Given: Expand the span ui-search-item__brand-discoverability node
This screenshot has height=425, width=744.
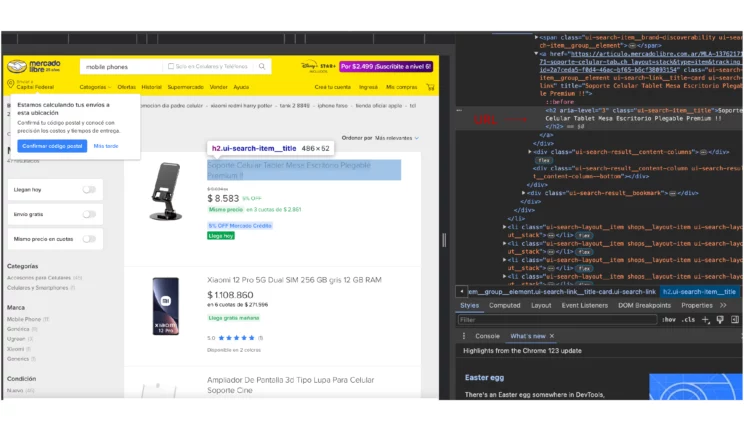Looking at the screenshot, I should 536,37.
